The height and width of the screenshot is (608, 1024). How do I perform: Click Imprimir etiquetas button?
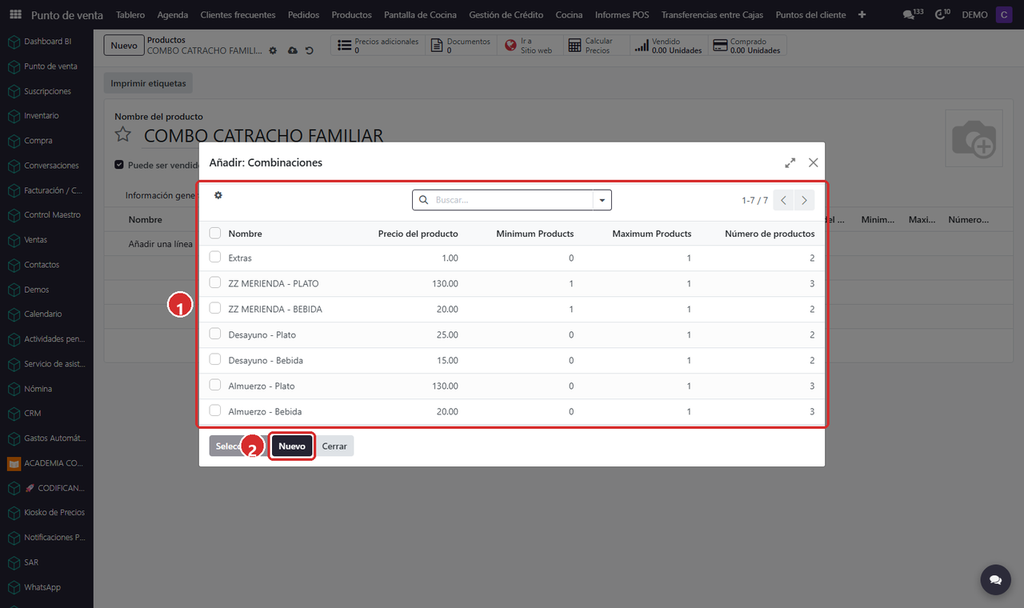click(148, 83)
